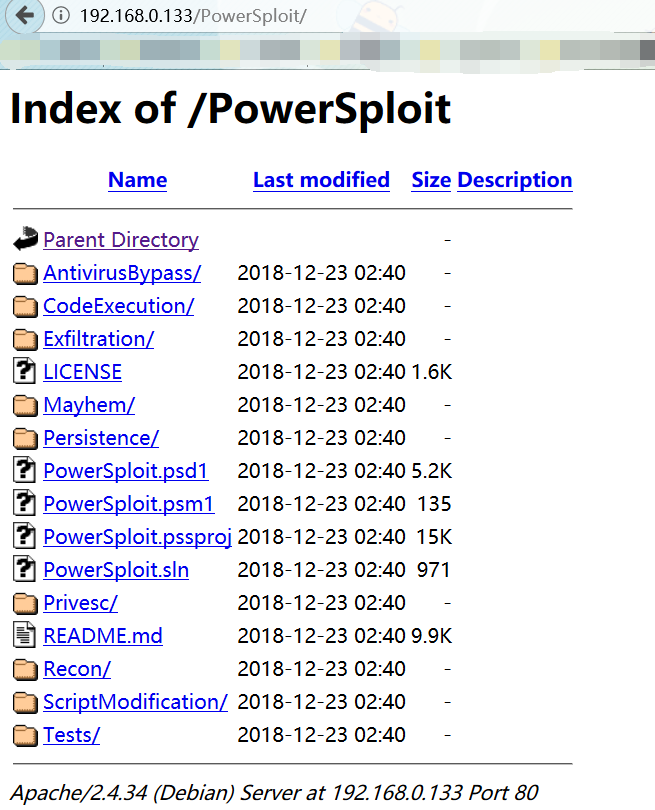
Task: Click the 'Index of /PowerSploit' heading
Action: pyautogui.click(x=230, y=109)
